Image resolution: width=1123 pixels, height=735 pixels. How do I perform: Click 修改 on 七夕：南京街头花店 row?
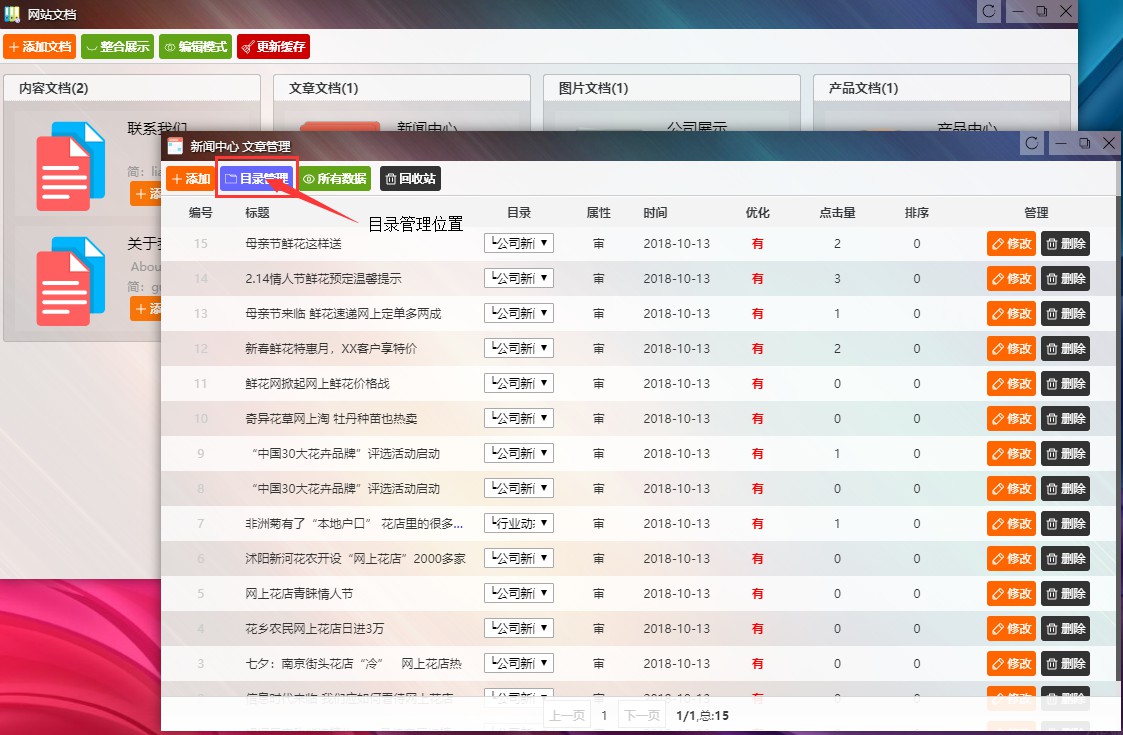pos(1011,663)
